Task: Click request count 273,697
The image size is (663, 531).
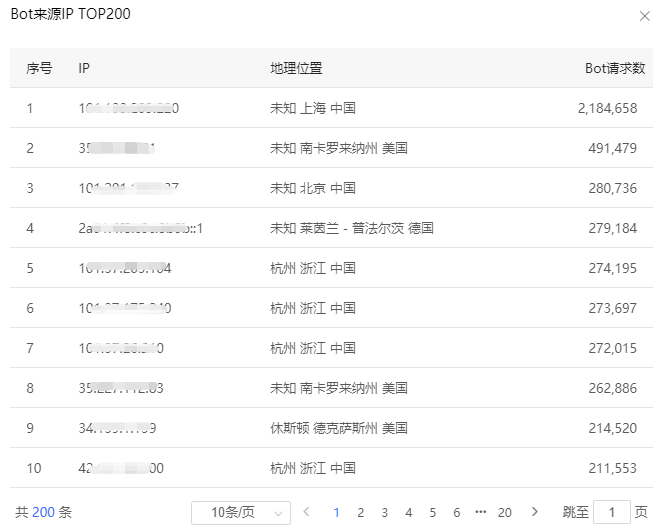Action: [612, 308]
